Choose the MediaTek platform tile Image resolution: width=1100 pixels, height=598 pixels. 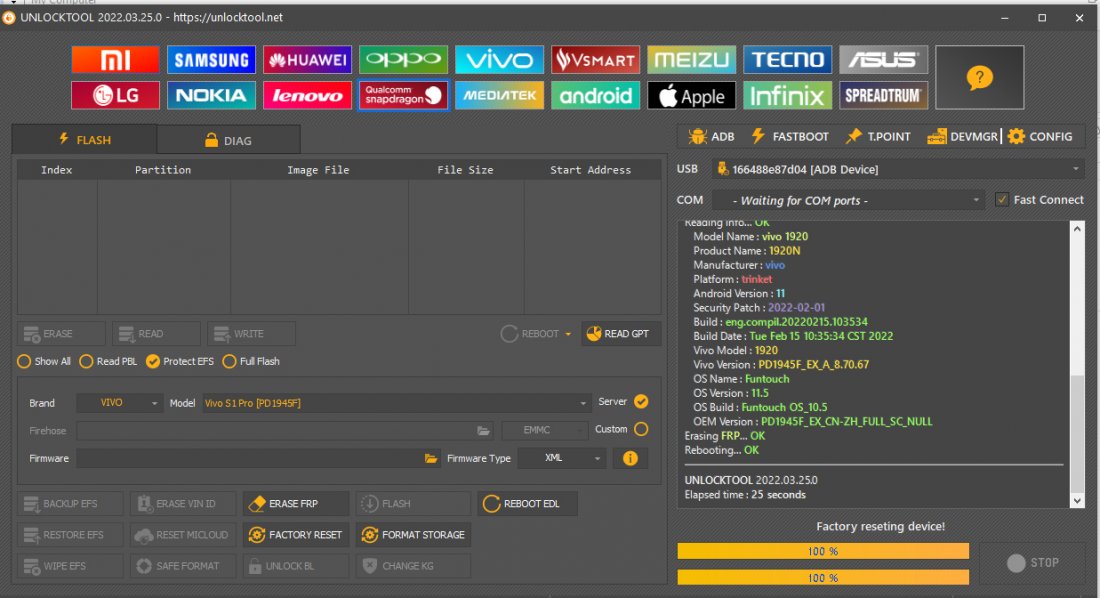click(499, 95)
